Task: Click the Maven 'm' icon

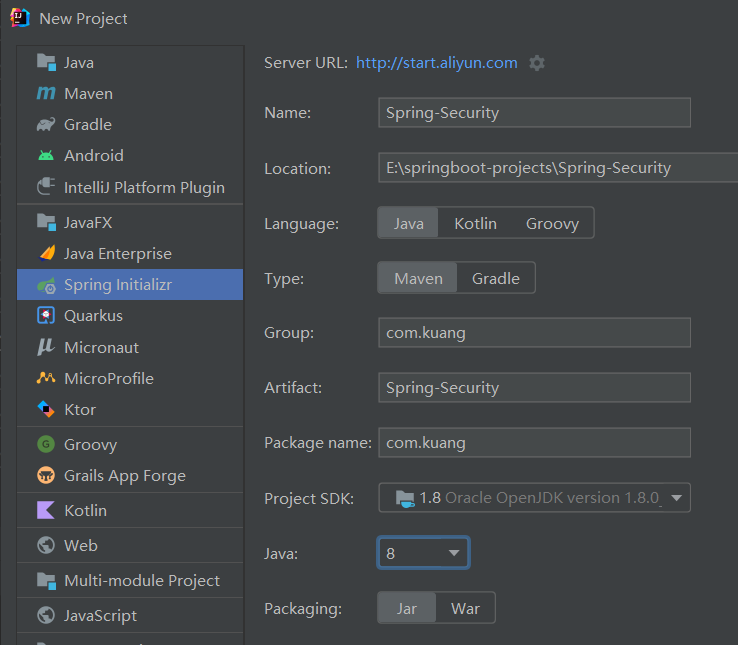Action: coord(46,93)
